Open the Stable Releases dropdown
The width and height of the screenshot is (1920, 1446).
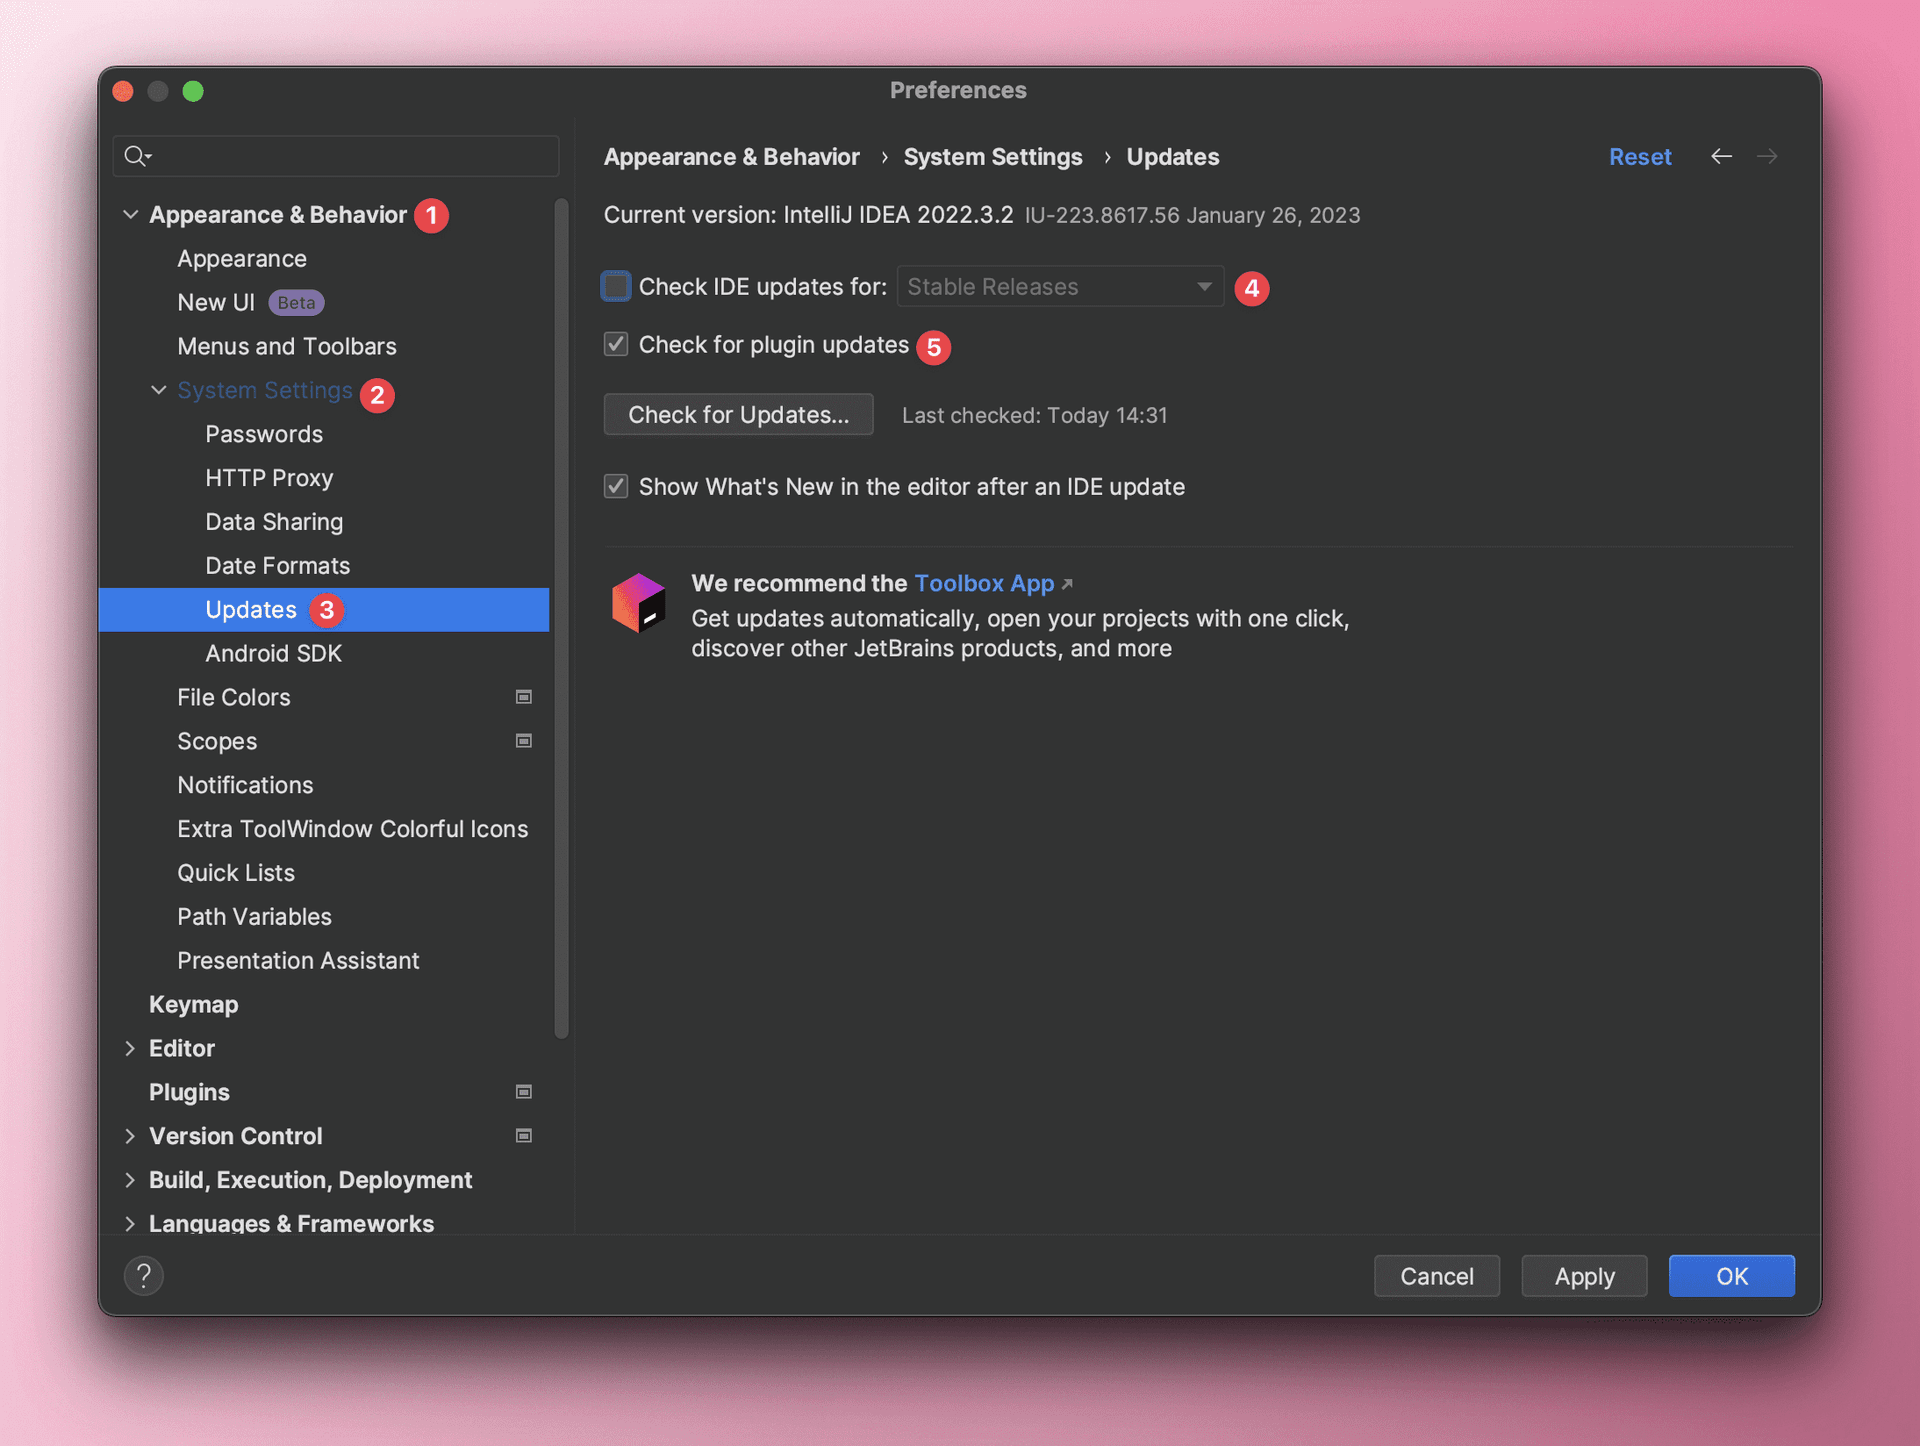coord(1060,287)
